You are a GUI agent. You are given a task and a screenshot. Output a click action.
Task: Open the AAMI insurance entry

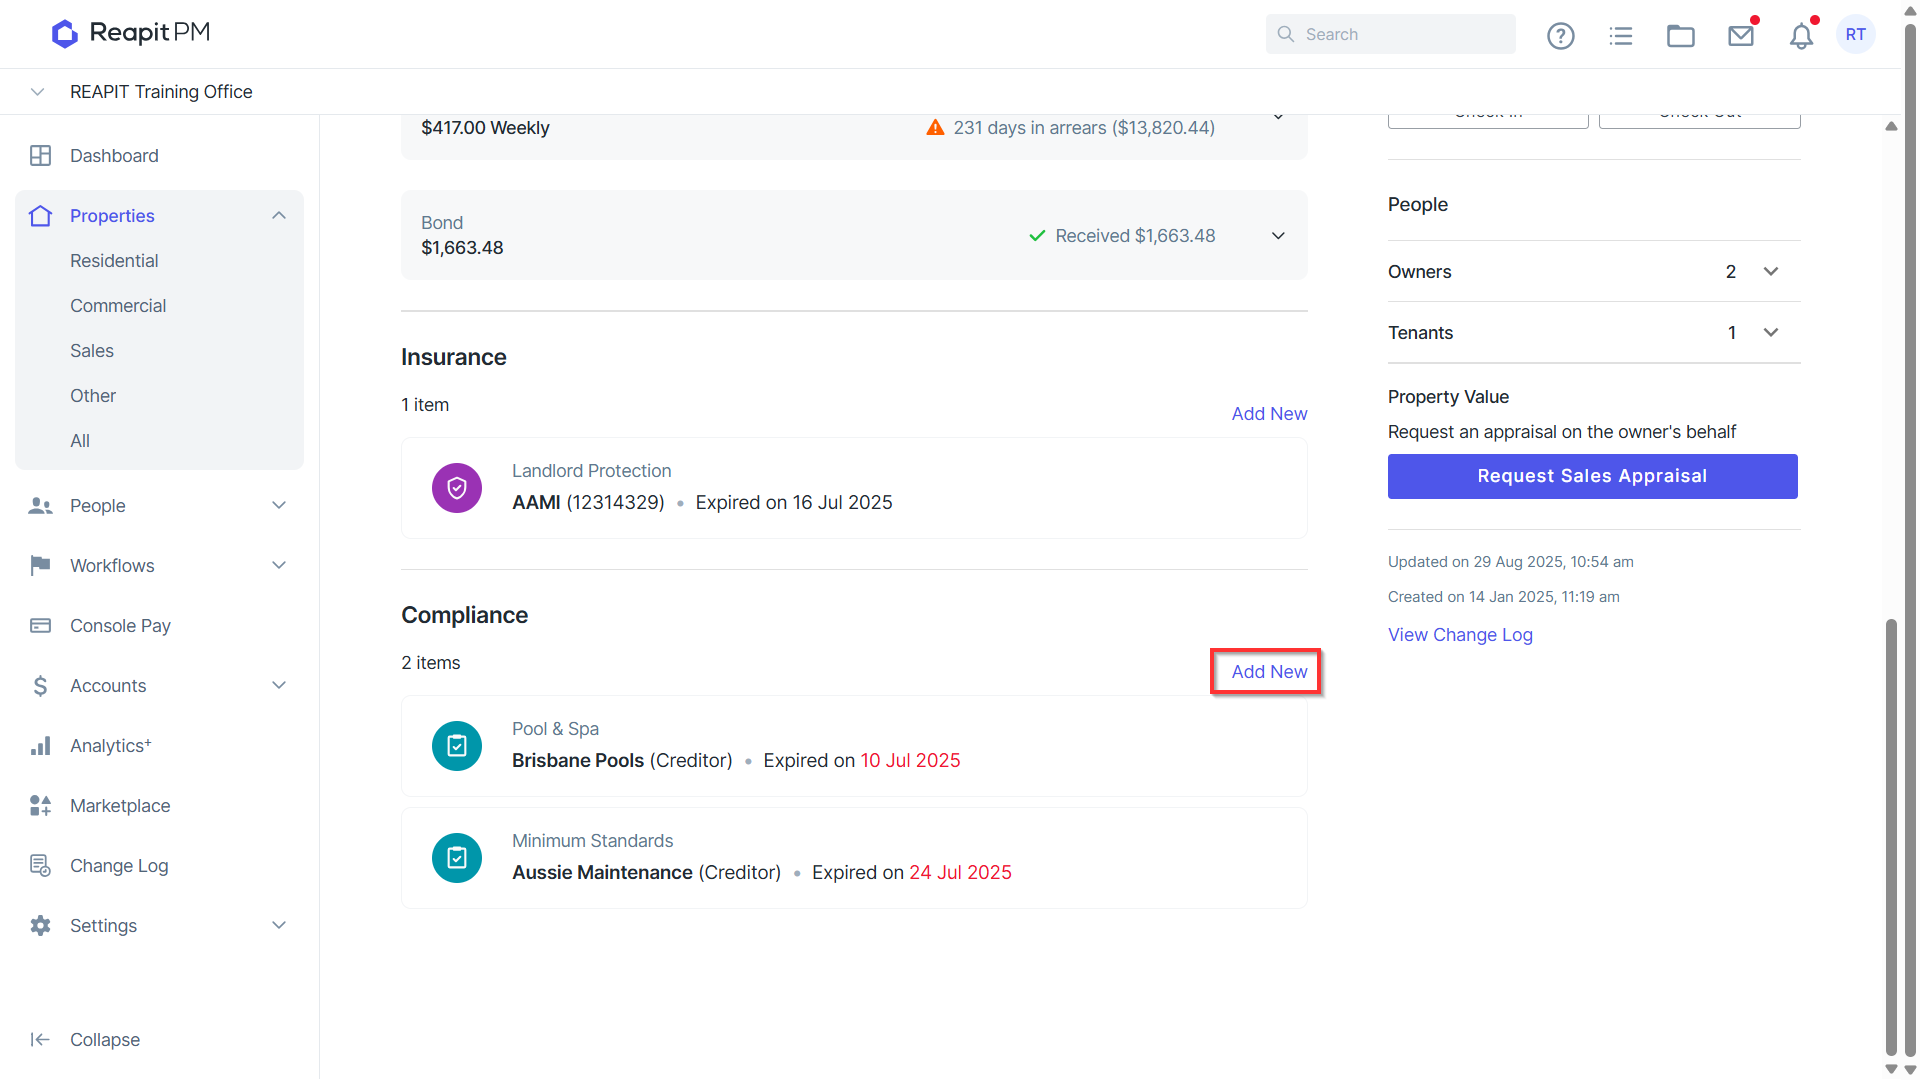point(854,488)
